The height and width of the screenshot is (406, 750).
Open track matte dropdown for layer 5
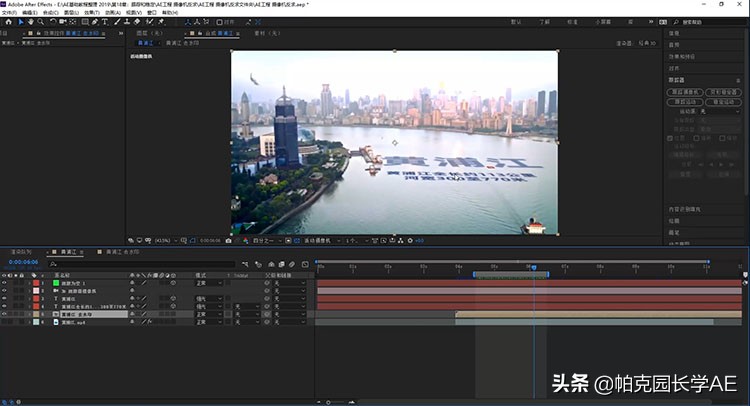[x=247, y=314]
